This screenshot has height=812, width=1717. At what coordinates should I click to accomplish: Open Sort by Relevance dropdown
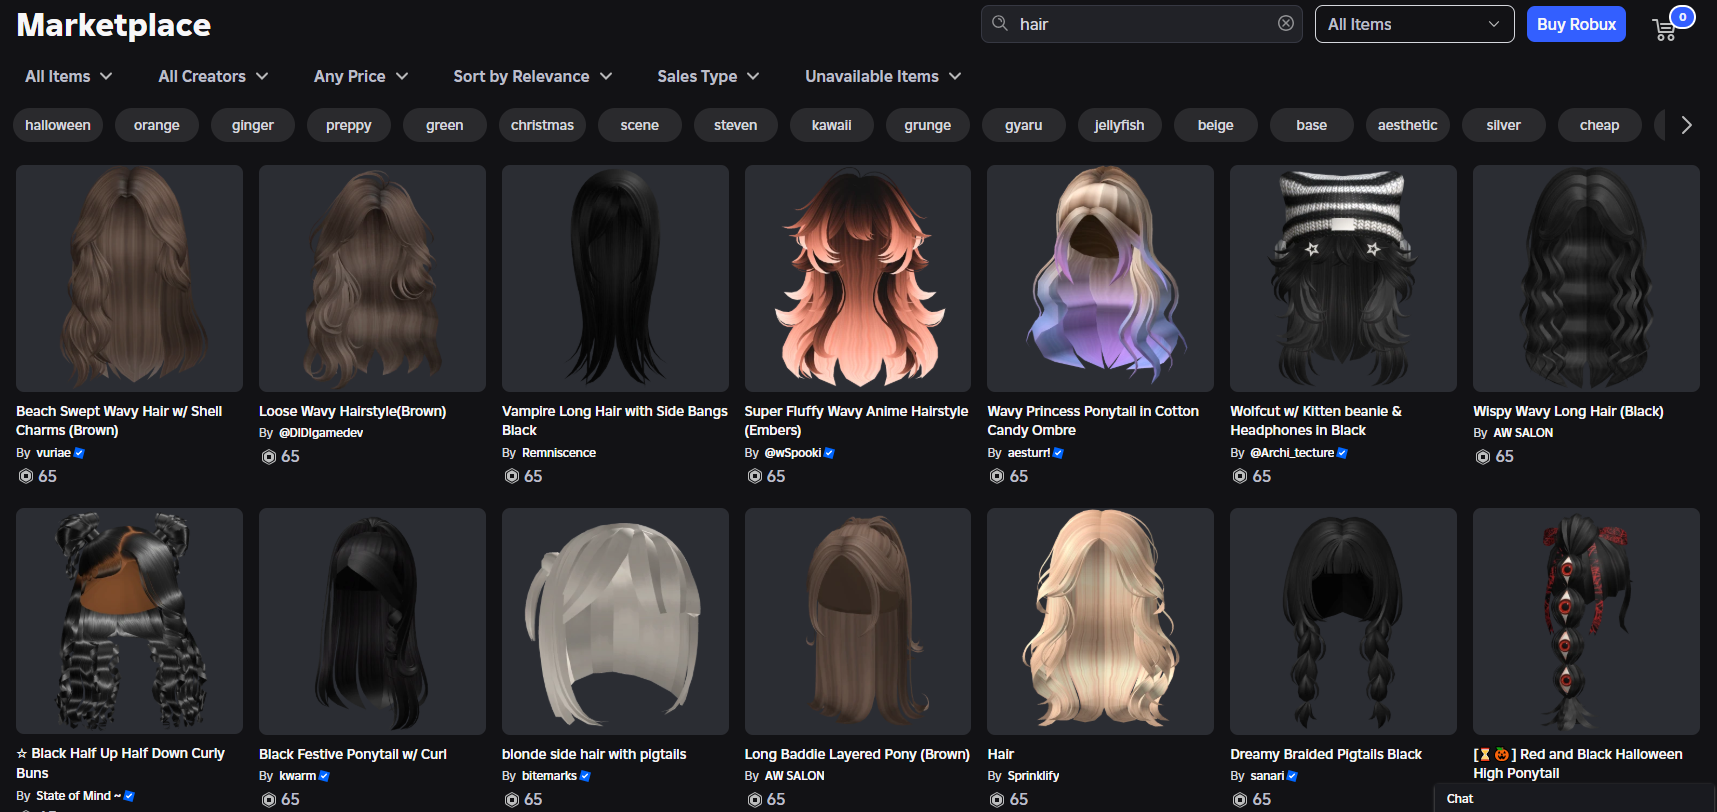point(532,76)
